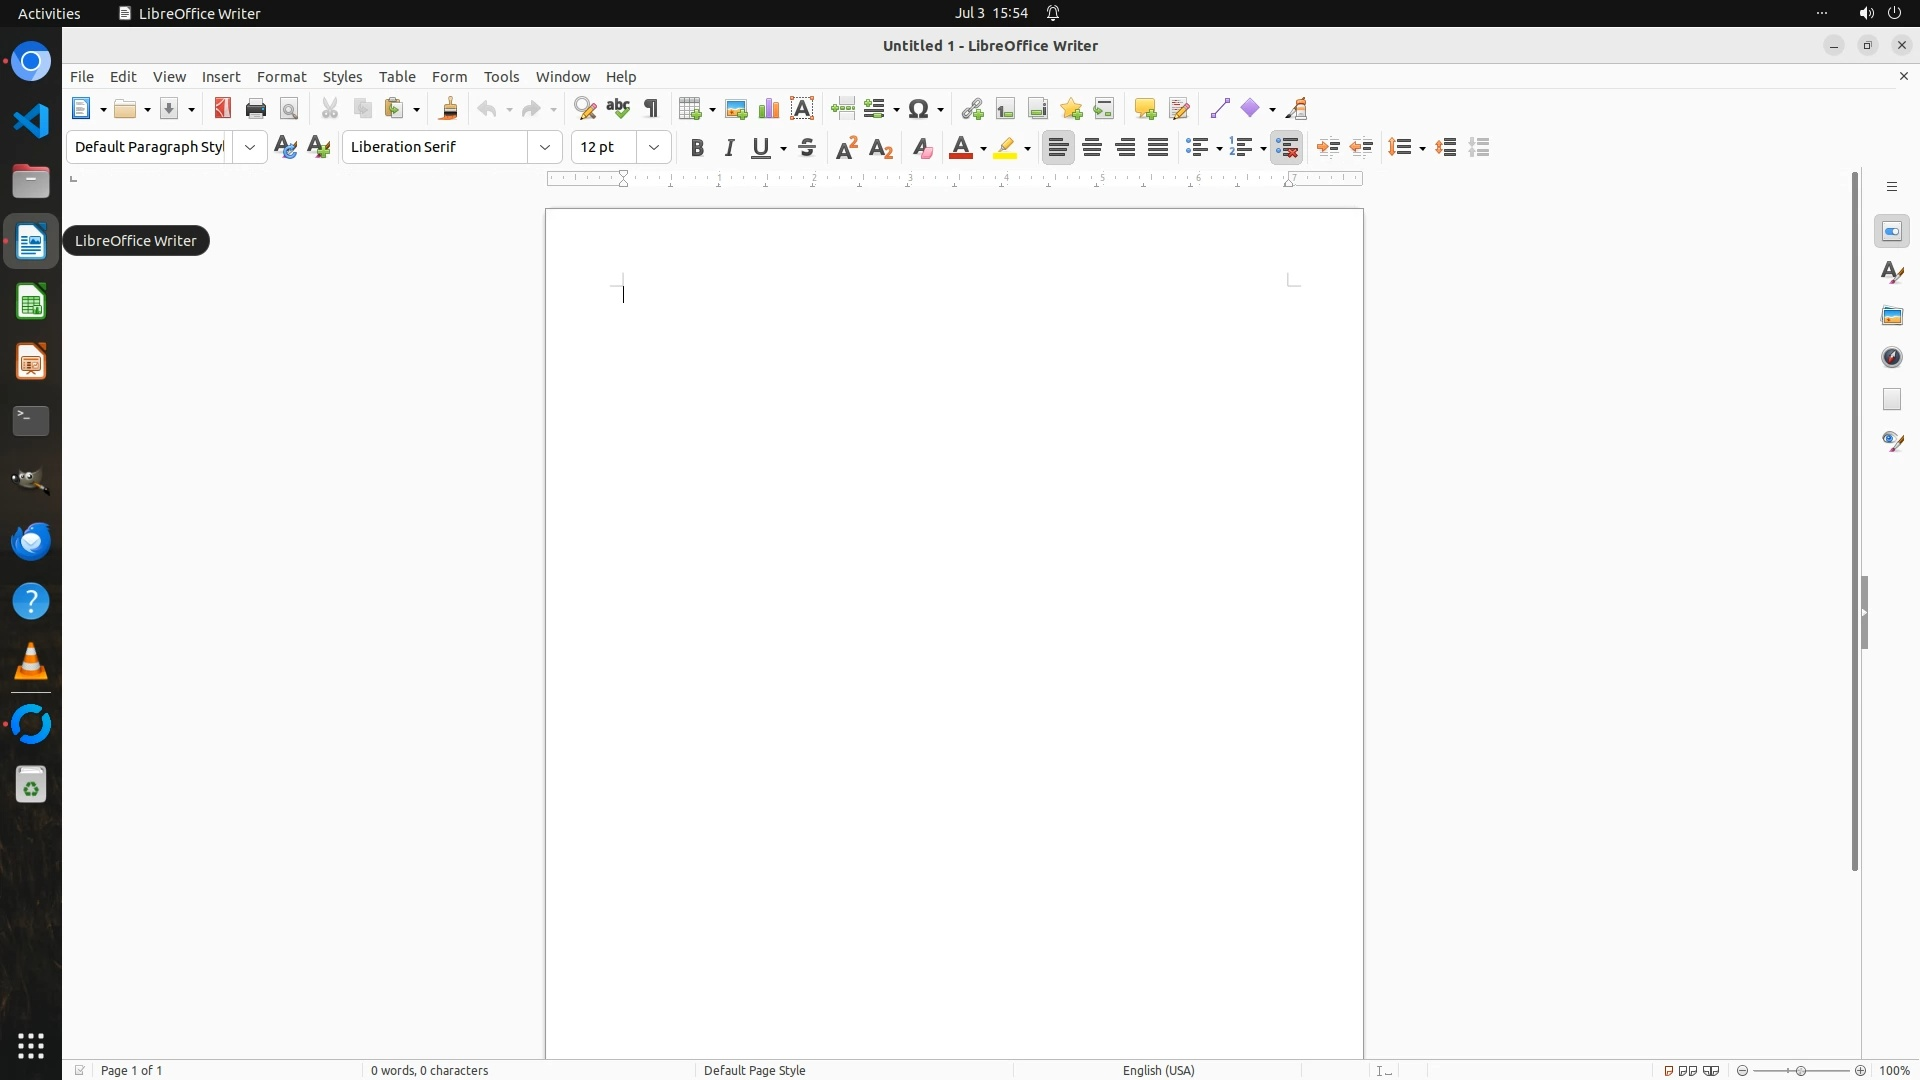Toggle Bold formatting
Viewport: 1920px width, 1080px height.
tap(697, 148)
